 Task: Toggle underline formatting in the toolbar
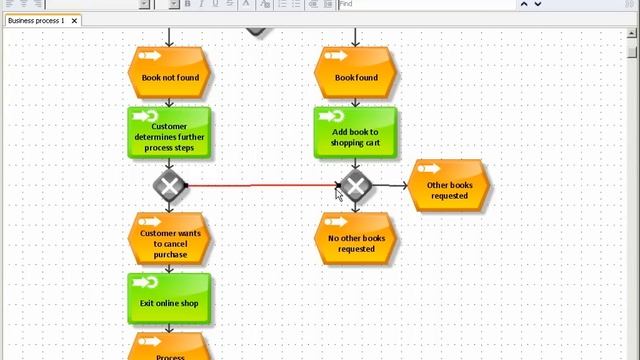click(x=216, y=4)
